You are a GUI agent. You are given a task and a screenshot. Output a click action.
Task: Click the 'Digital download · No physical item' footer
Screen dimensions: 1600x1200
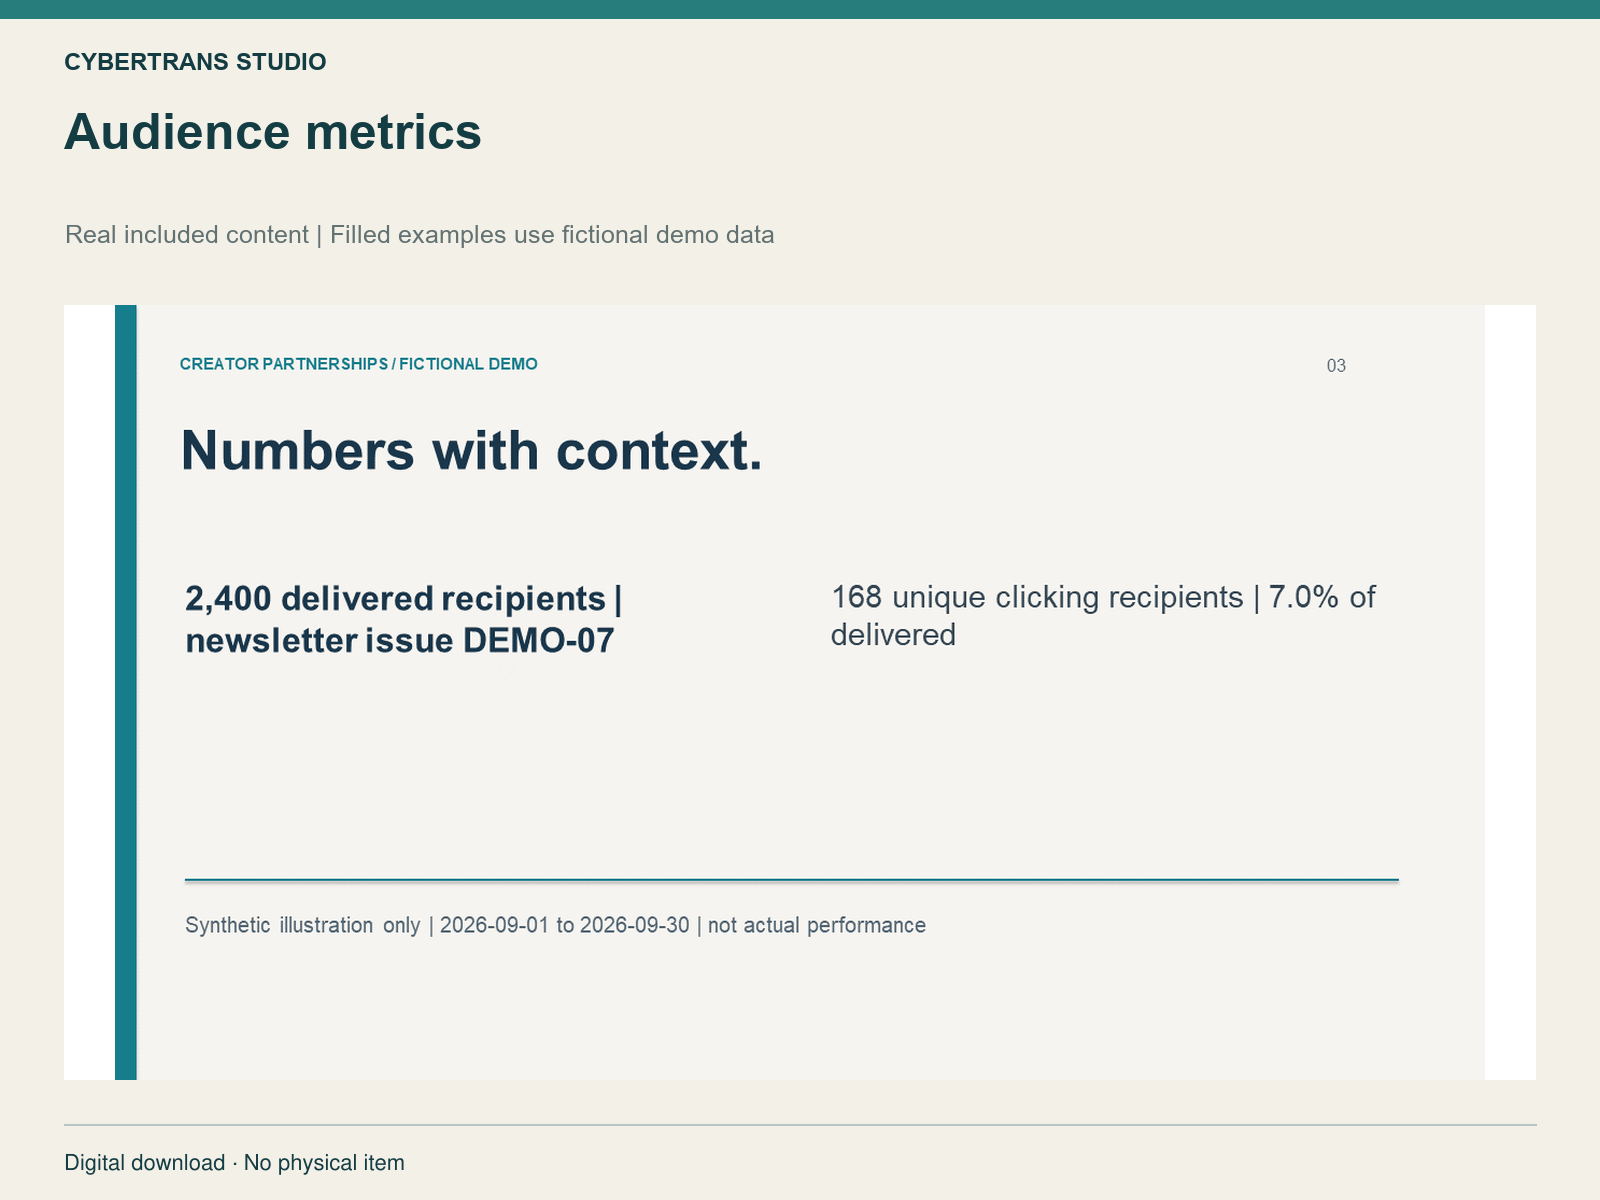point(234,1163)
